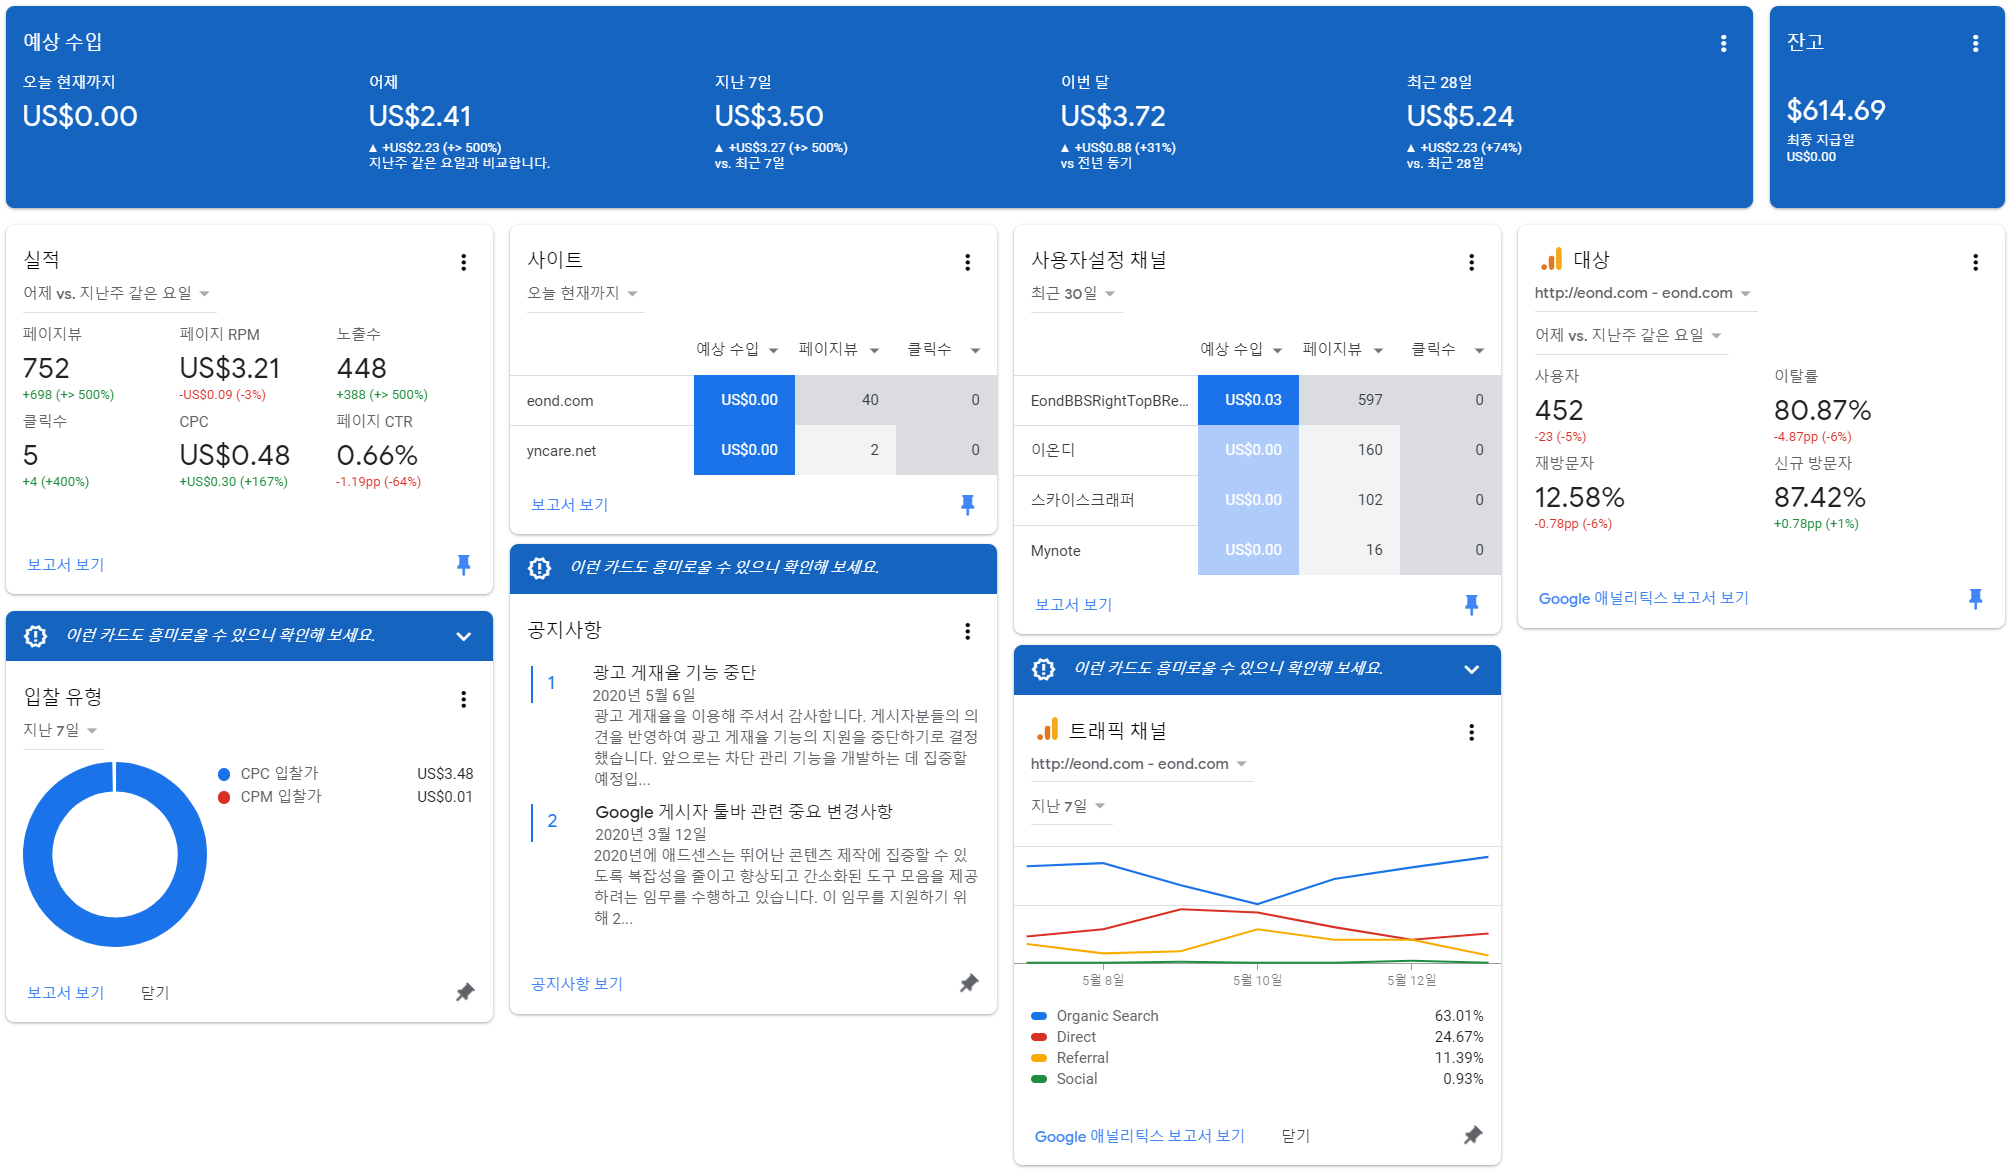Open announcement Google 게시자 툴바 관련 중요 변경사항
Viewport: 2016px width, 1176px height.
(743, 812)
